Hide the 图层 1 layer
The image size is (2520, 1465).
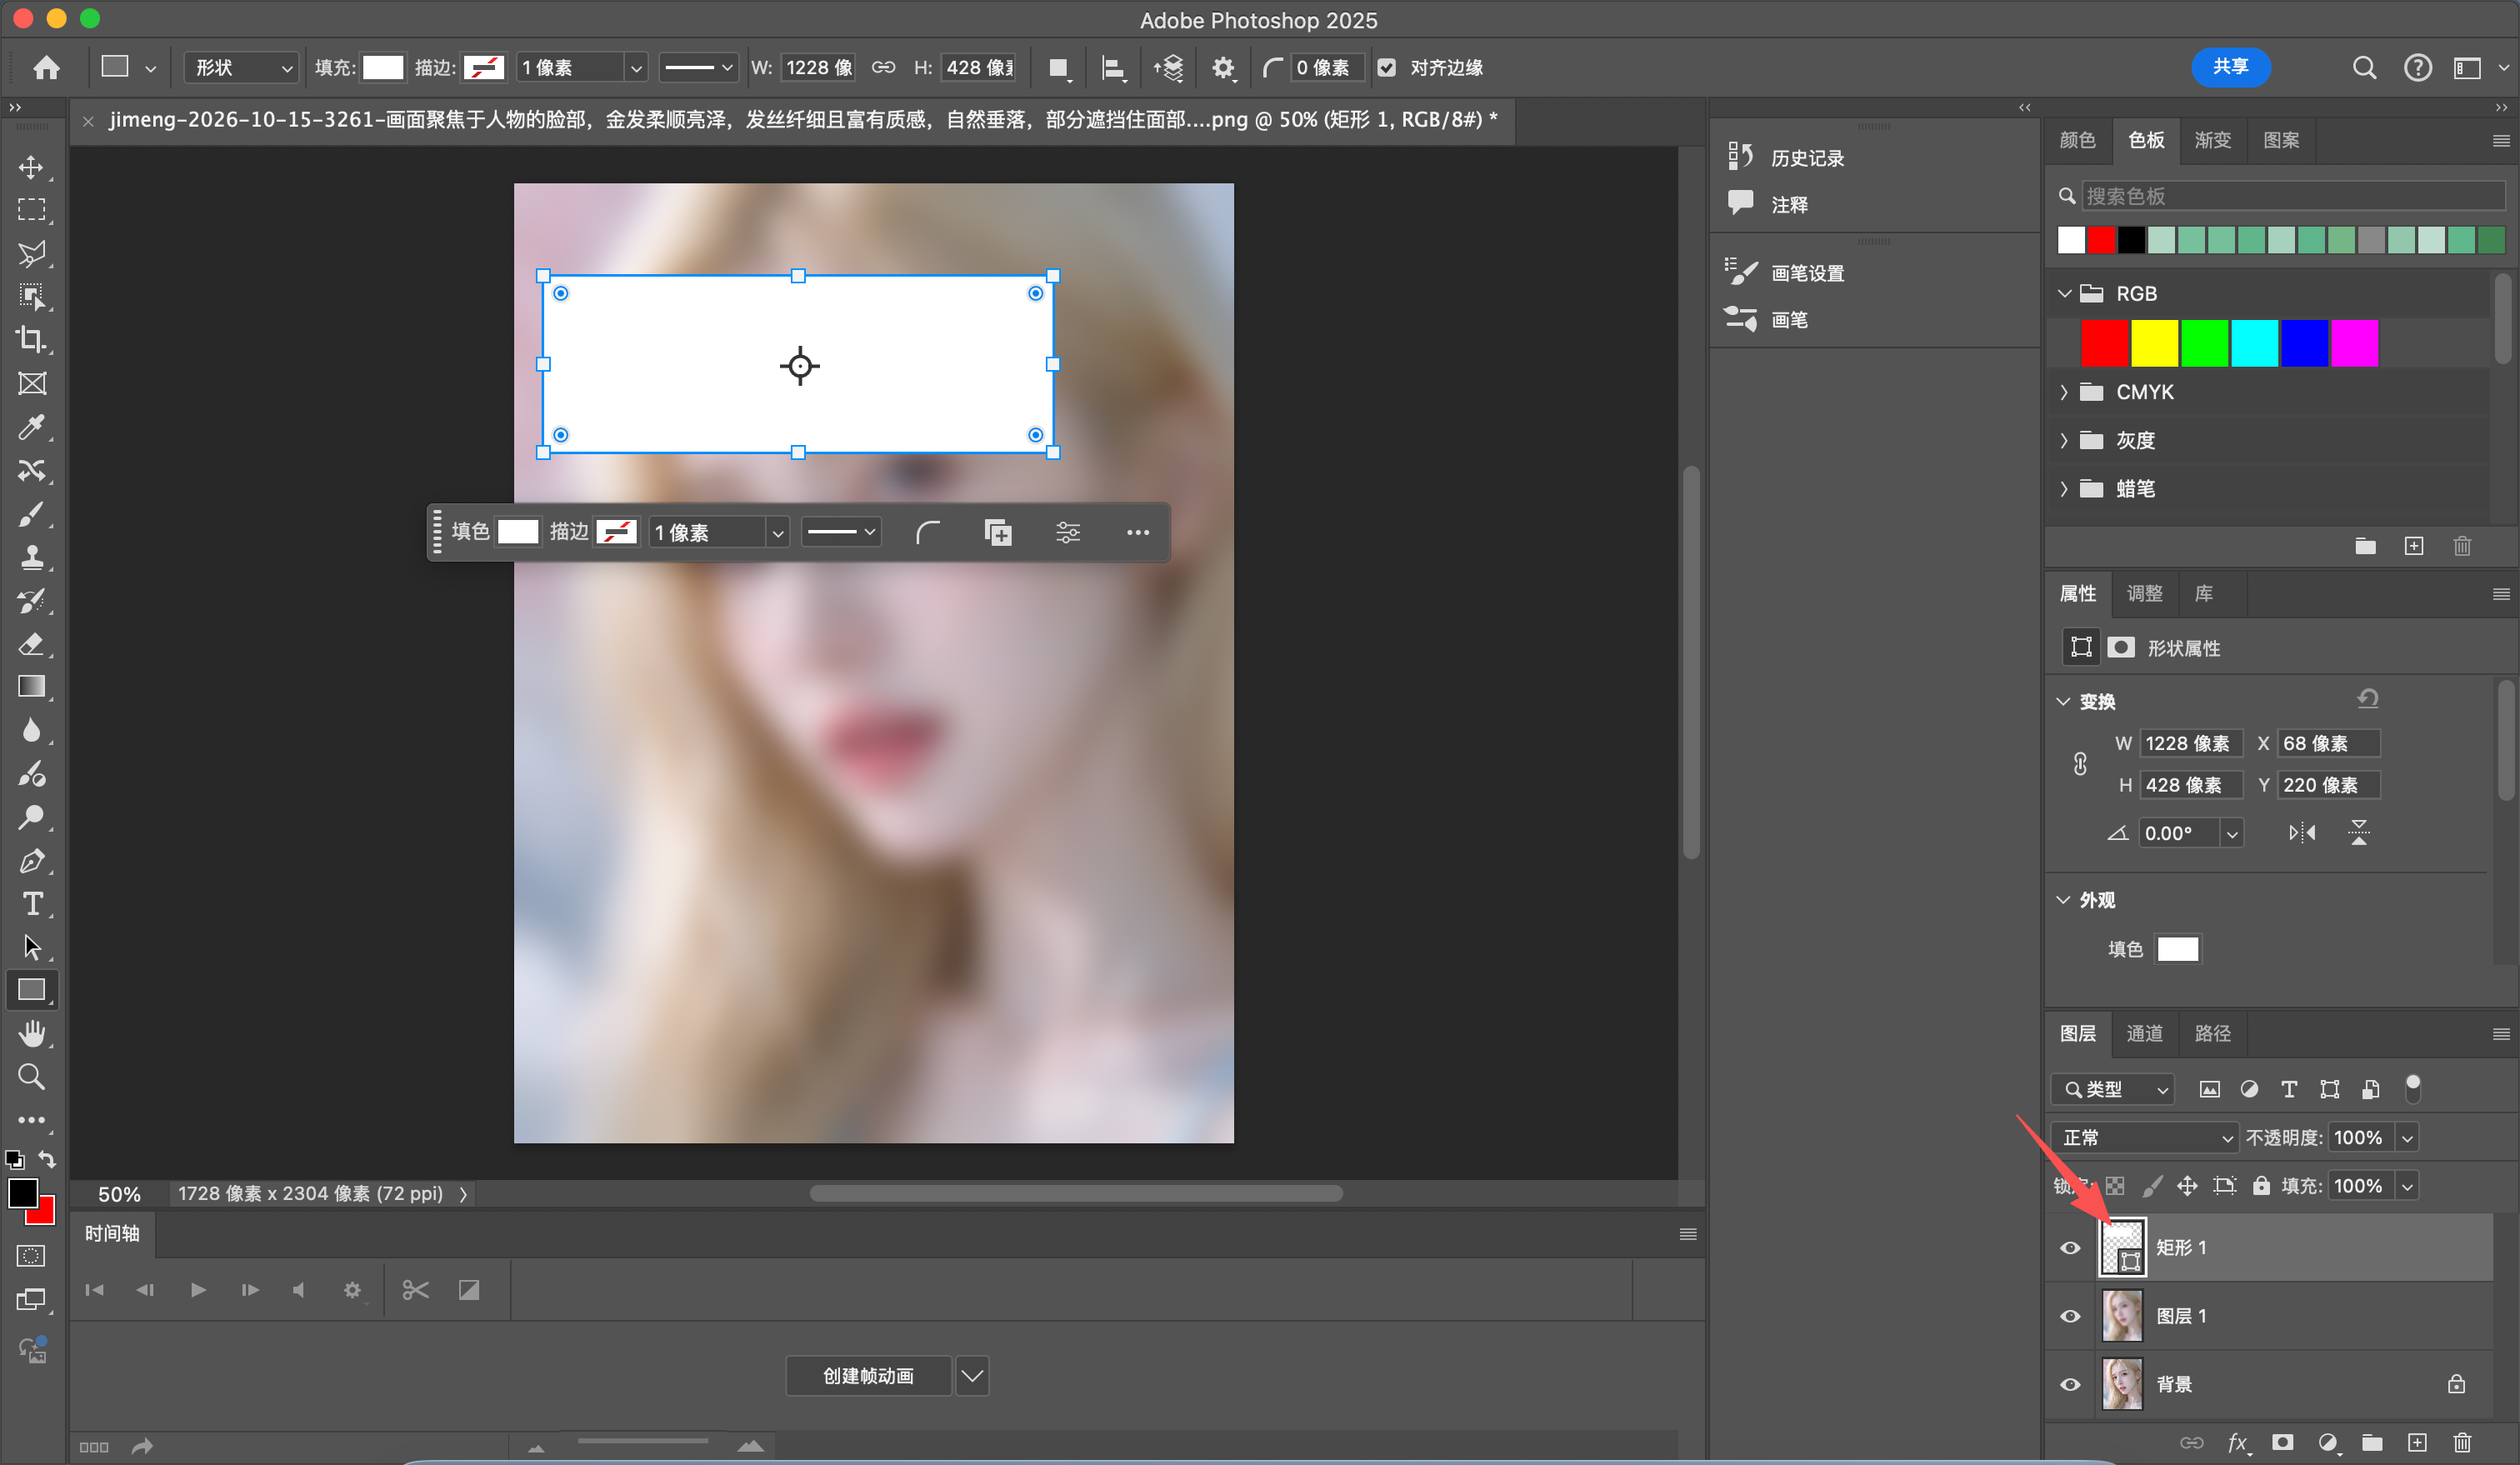(x=2070, y=1316)
